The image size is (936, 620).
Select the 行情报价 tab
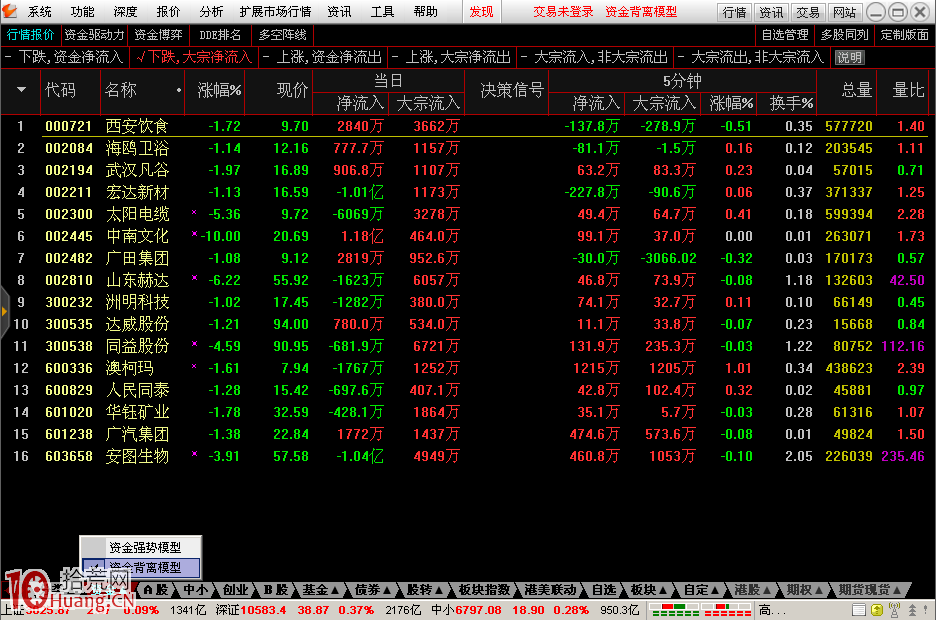(30, 35)
